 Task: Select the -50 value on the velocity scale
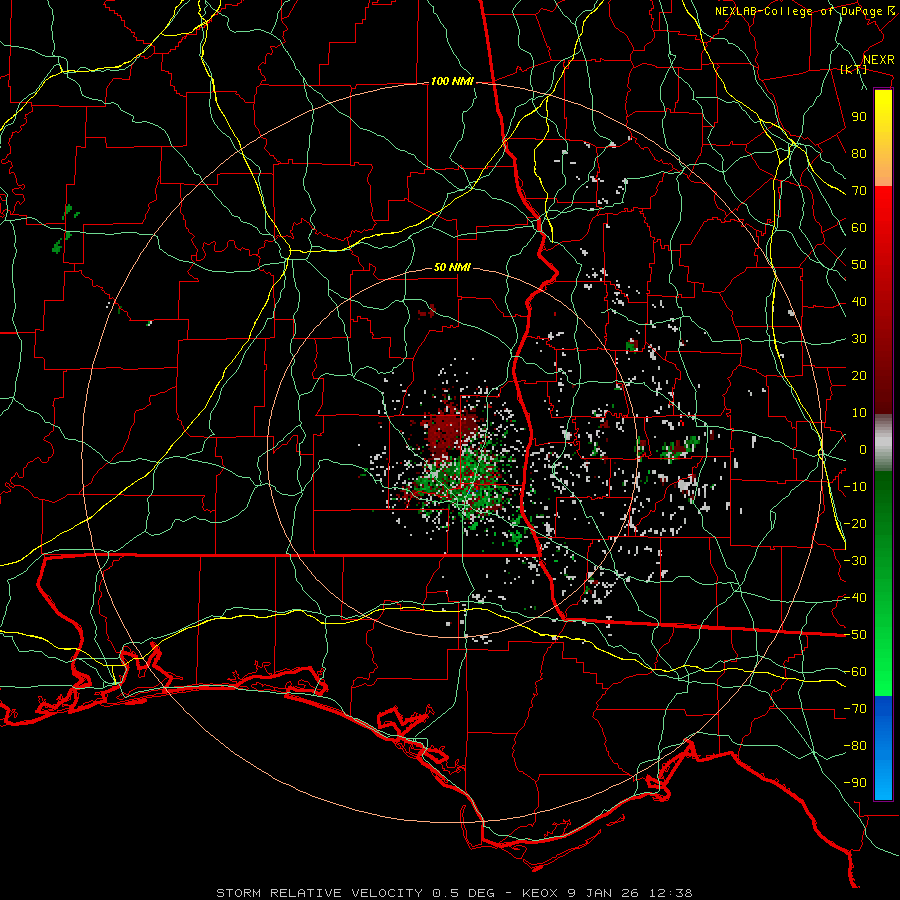click(x=855, y=635)
